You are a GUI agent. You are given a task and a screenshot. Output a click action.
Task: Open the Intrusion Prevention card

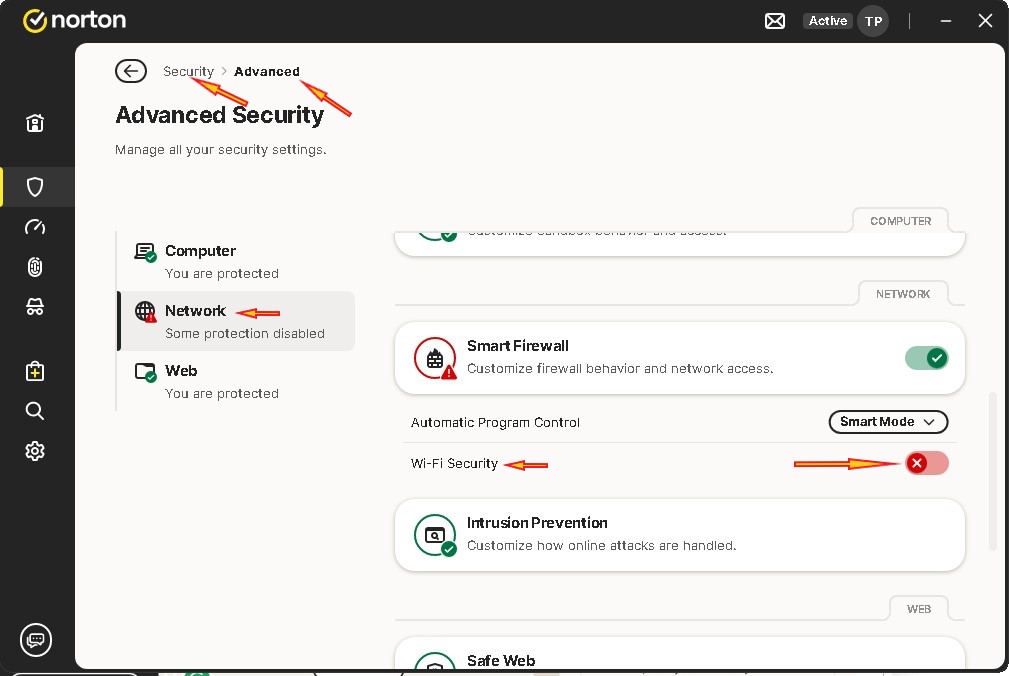679,535
